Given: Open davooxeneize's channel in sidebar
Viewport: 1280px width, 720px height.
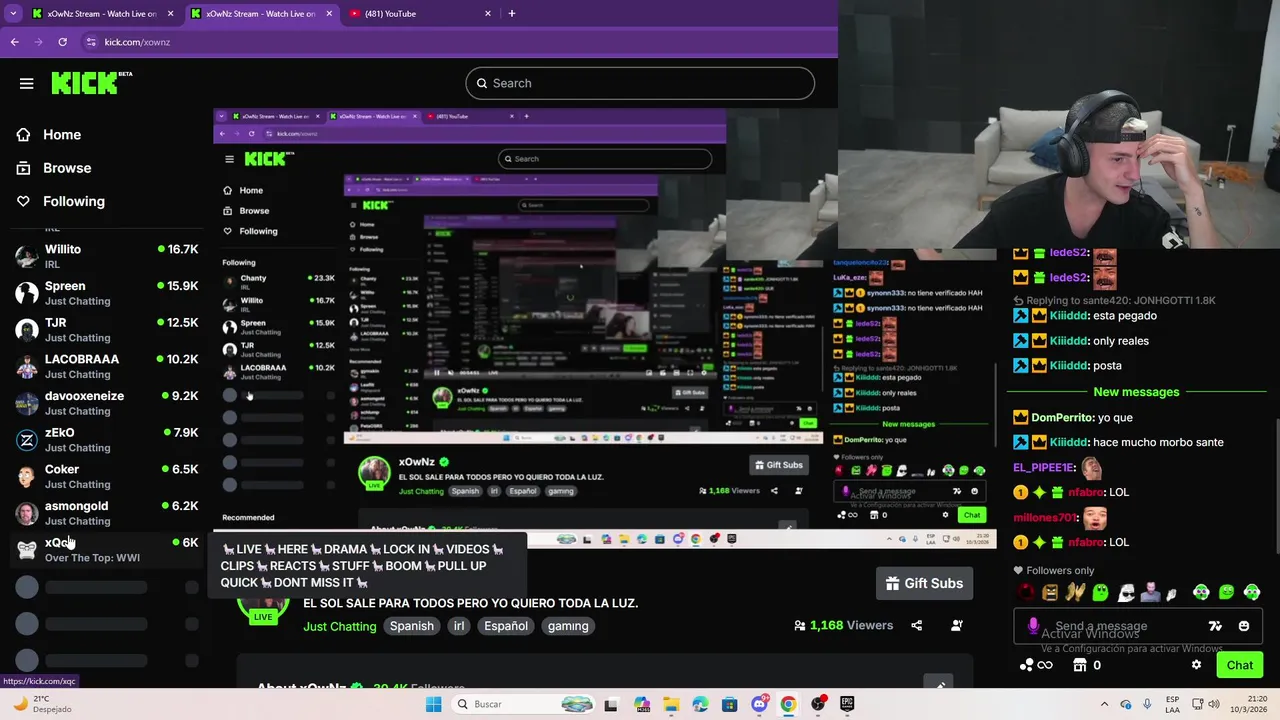Looking at the screenshot, I should [x=107, y=403].
